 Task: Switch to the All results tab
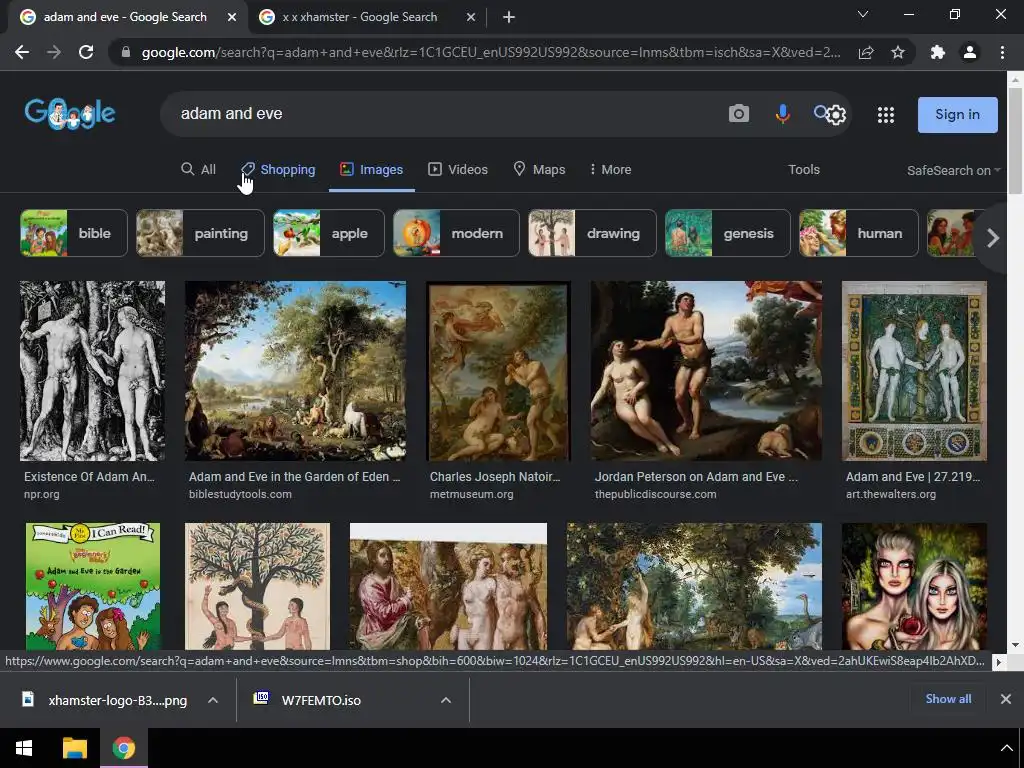click(199, 170)
